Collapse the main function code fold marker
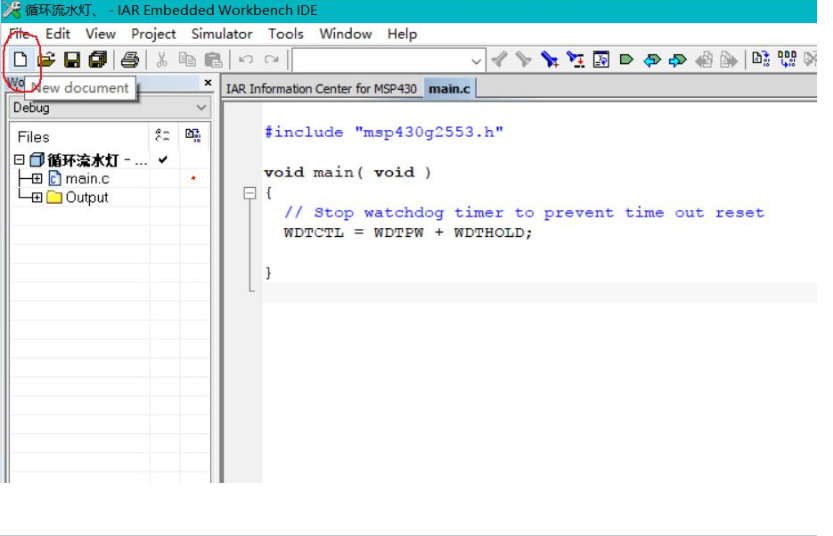Image resolution: width=833 pixels, height=536 pixels. pyautogui.click(x=250, y=192)
